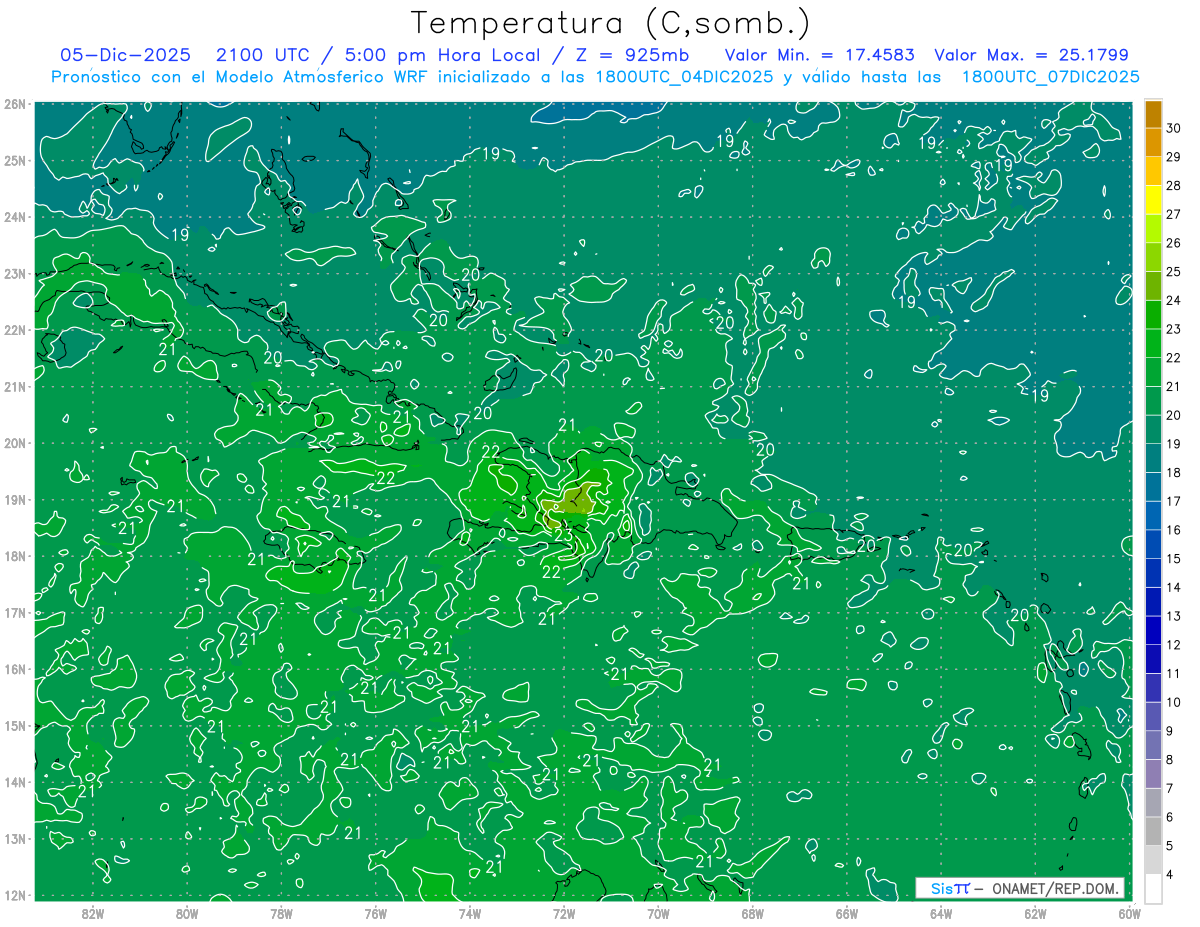Click the "24N" latitude axis label
Viewport: 1200px width, 927px height.
coord(14,217)
